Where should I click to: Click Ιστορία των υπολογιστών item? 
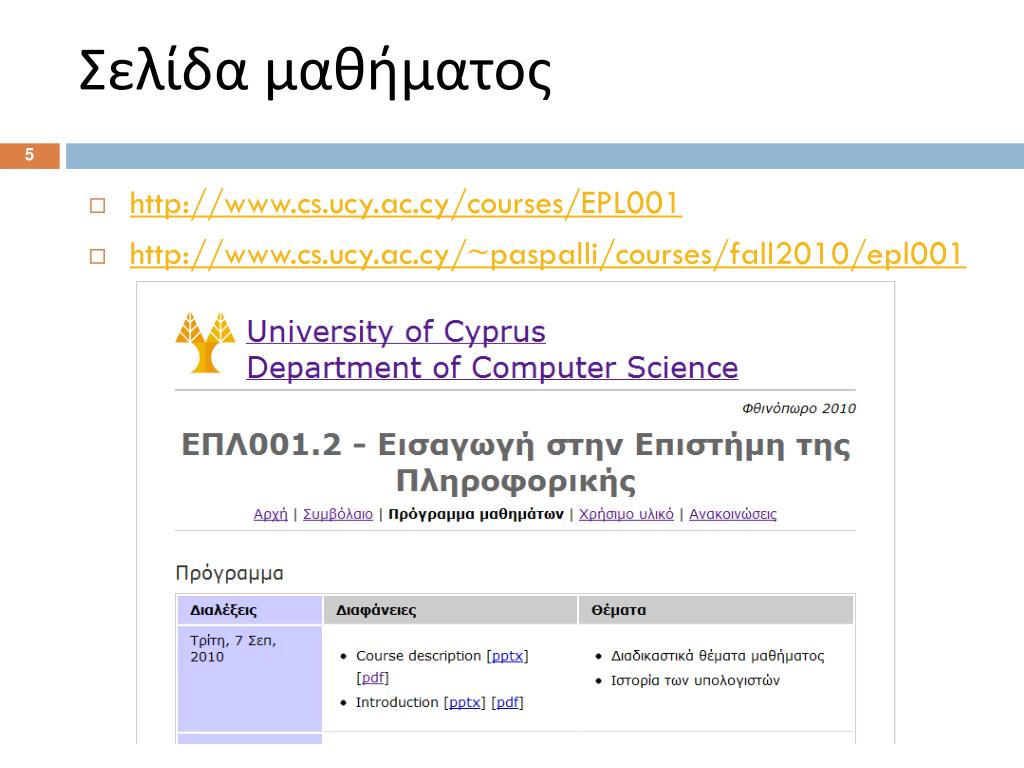[695, 680]
